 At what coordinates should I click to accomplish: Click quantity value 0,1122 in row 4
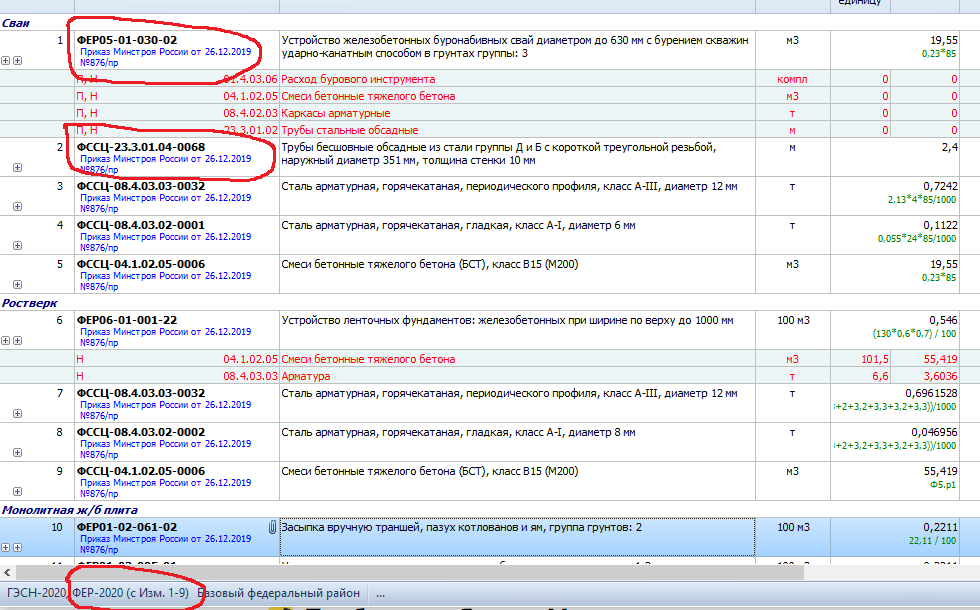940,225
